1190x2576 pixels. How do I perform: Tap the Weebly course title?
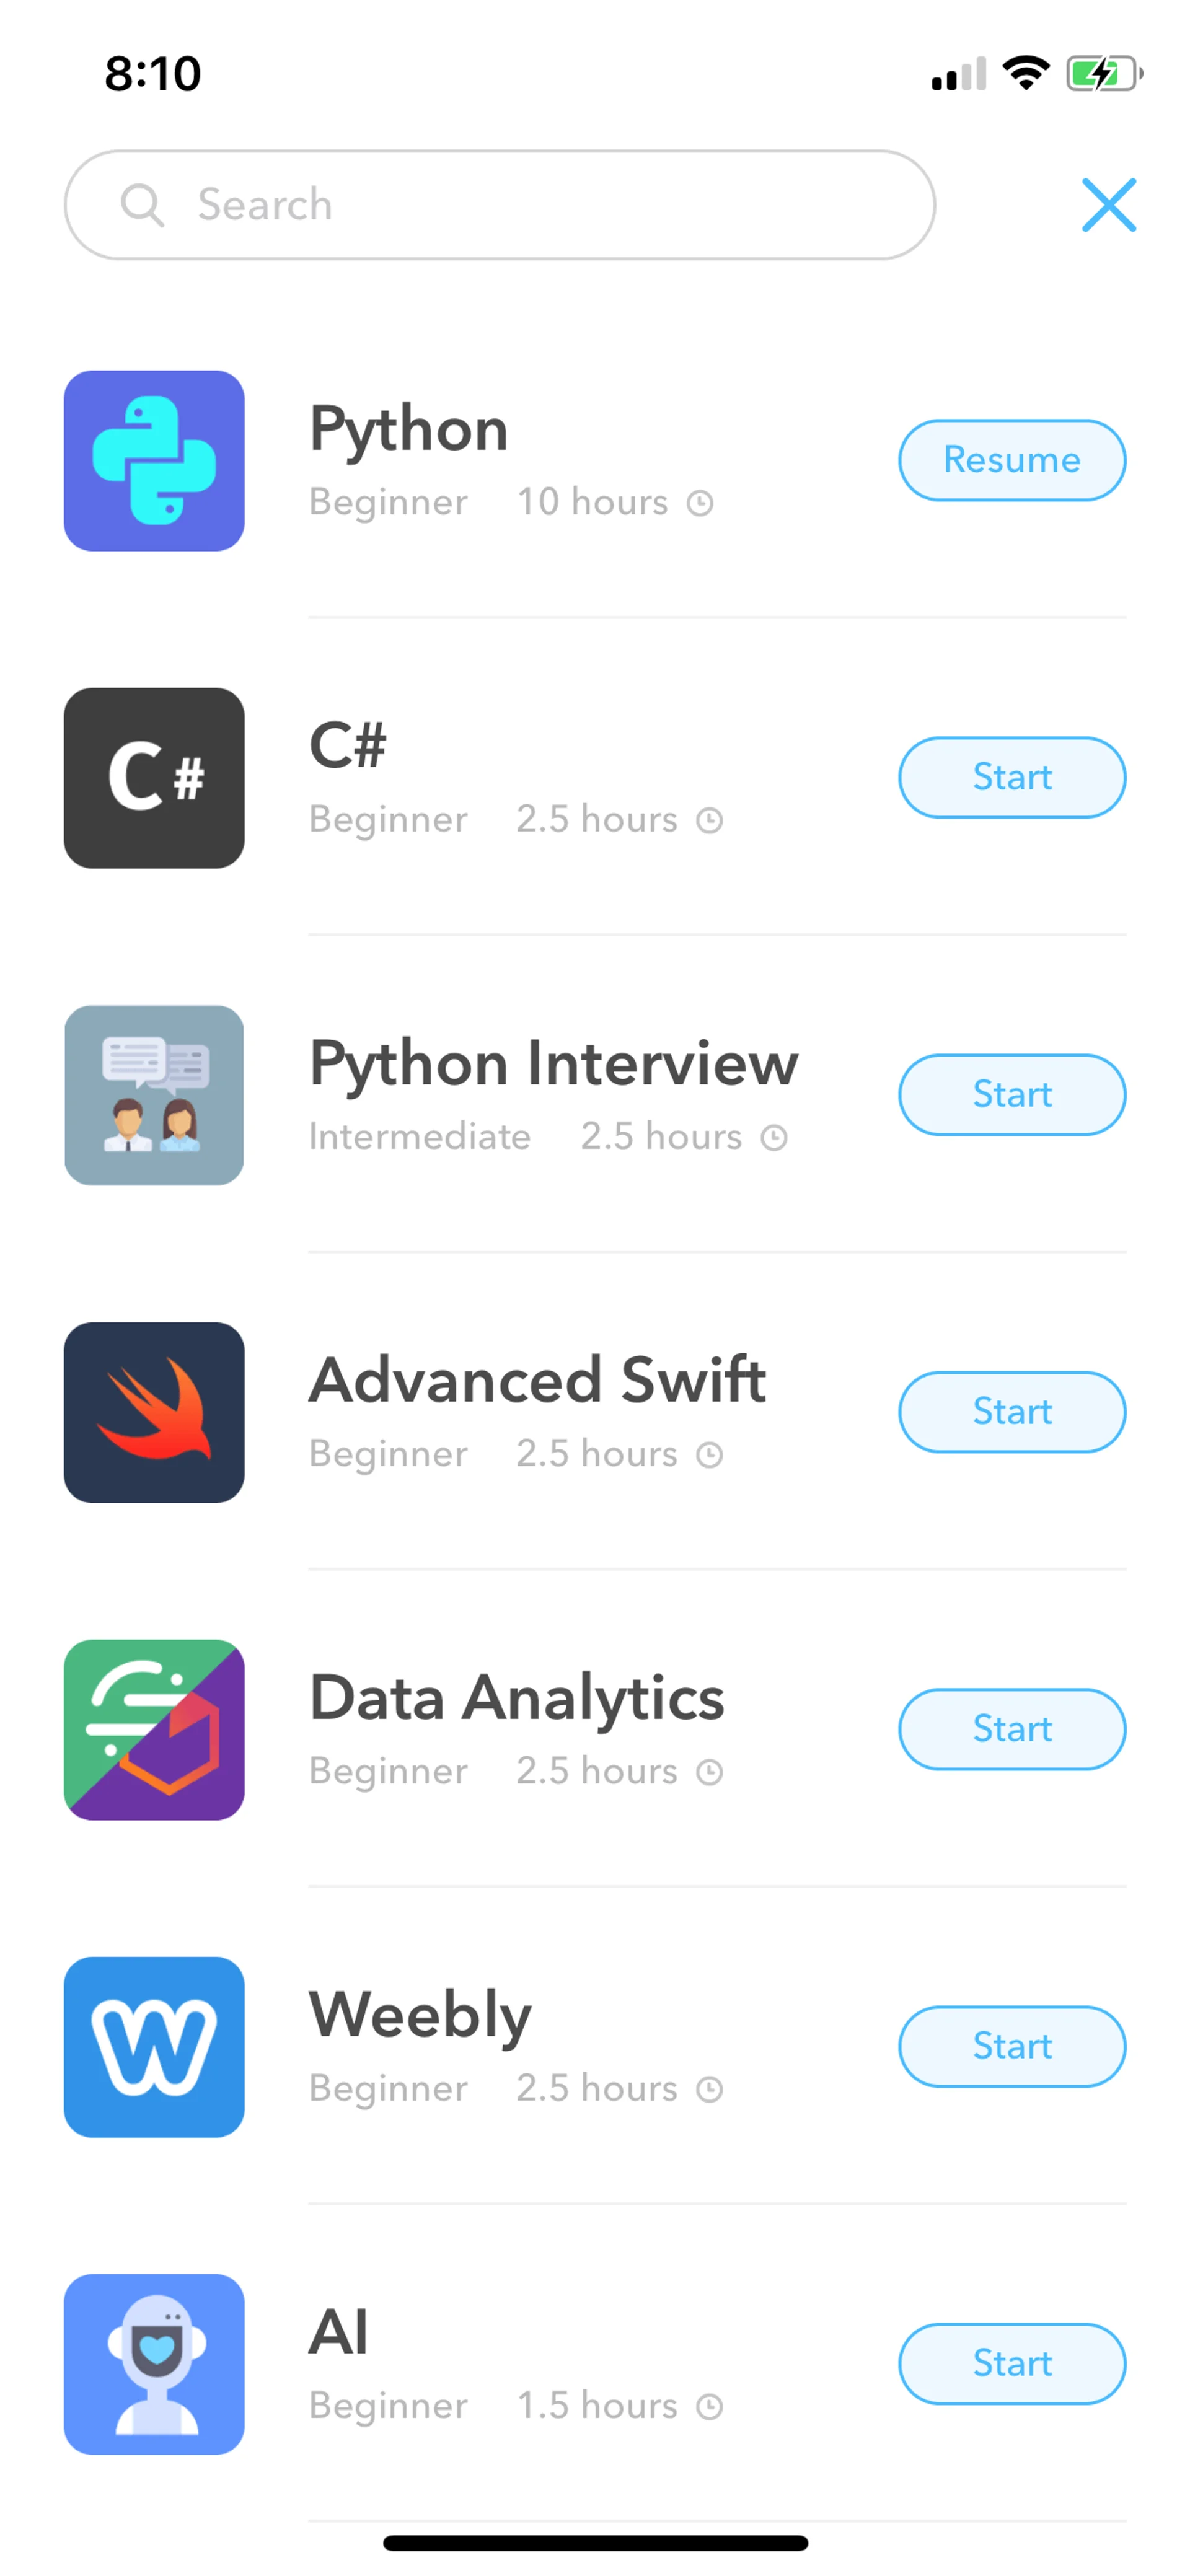coord(420,2015)
